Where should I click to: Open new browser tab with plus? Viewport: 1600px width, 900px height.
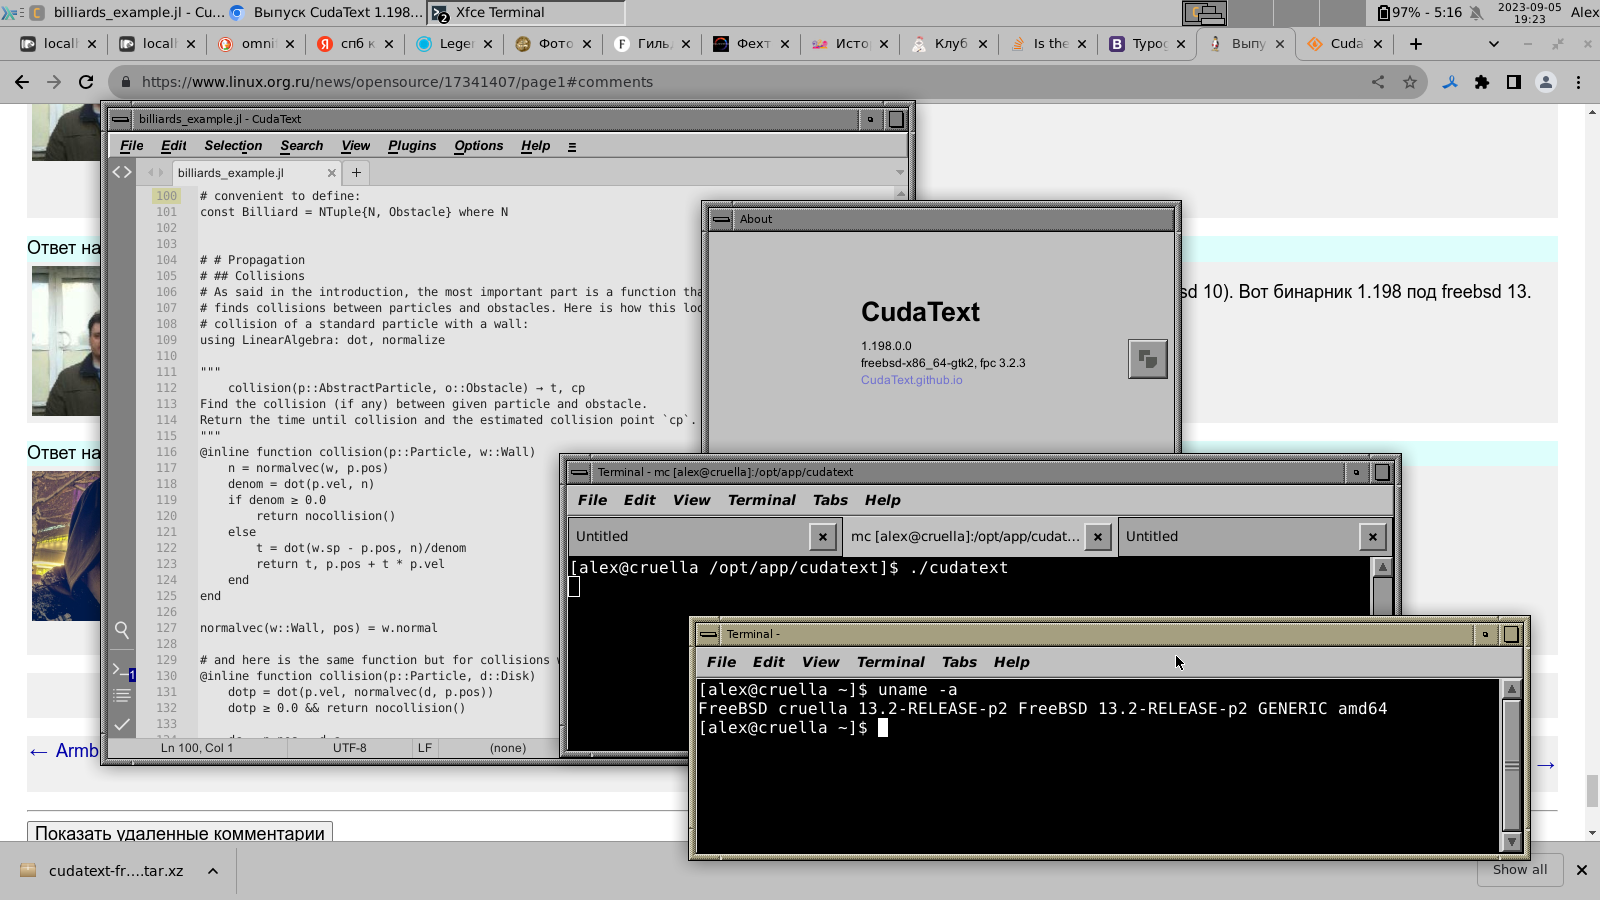click(x=1416, y=44)
